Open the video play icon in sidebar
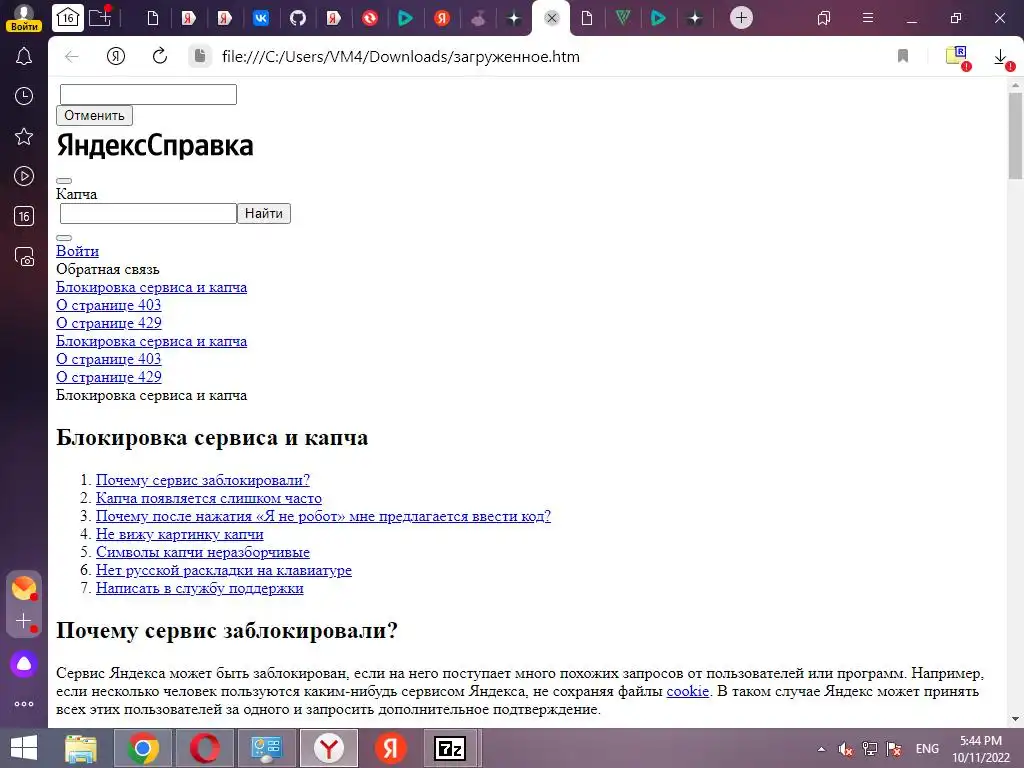 tap(24, 176)
